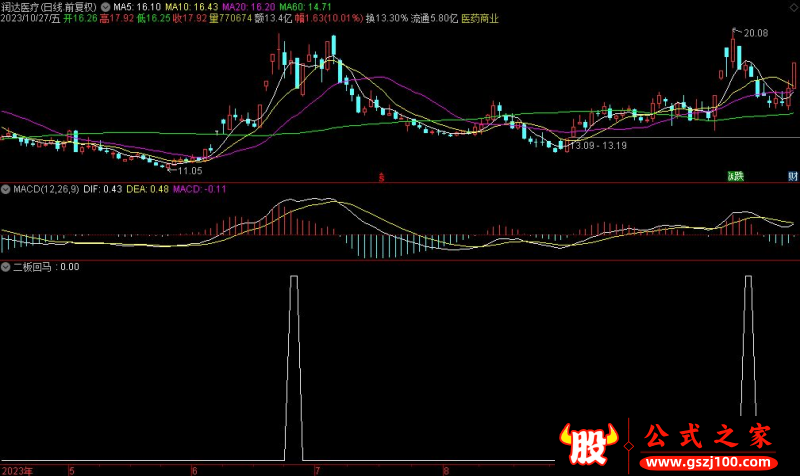Click the 13.09 - 13.19 gap label

(x=598, y=146)
